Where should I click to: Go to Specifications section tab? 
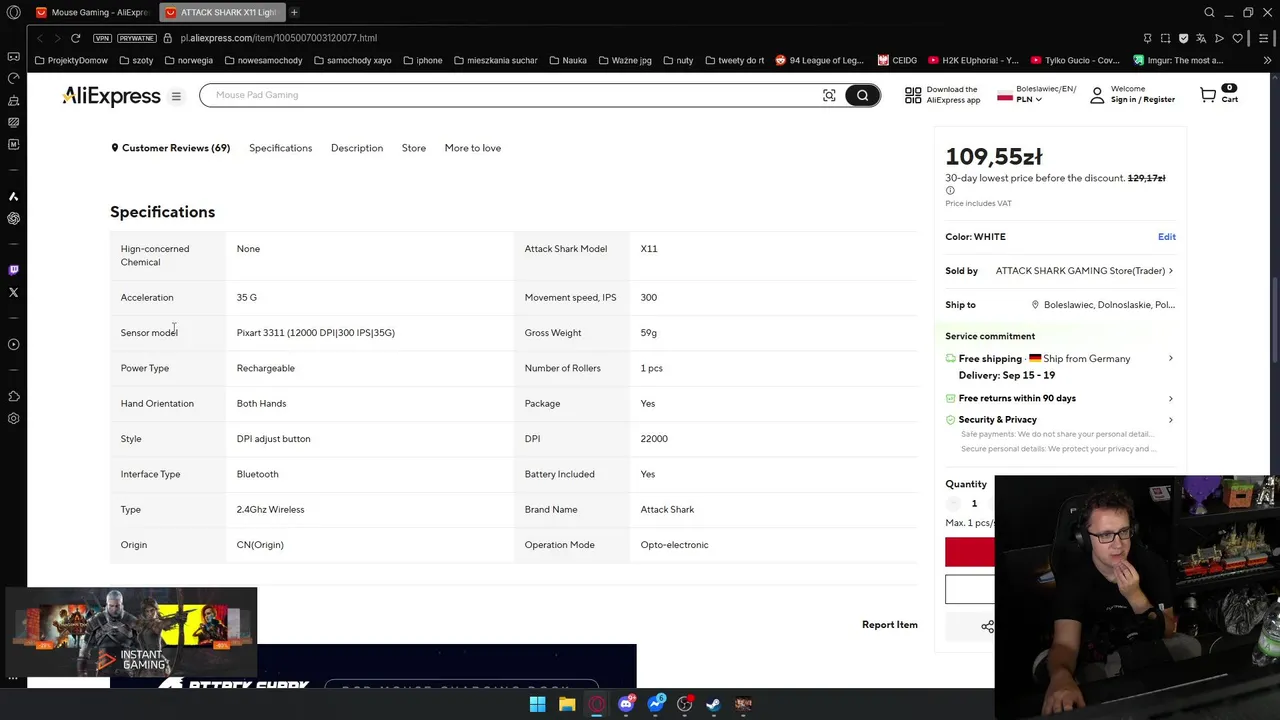point(280,148)
